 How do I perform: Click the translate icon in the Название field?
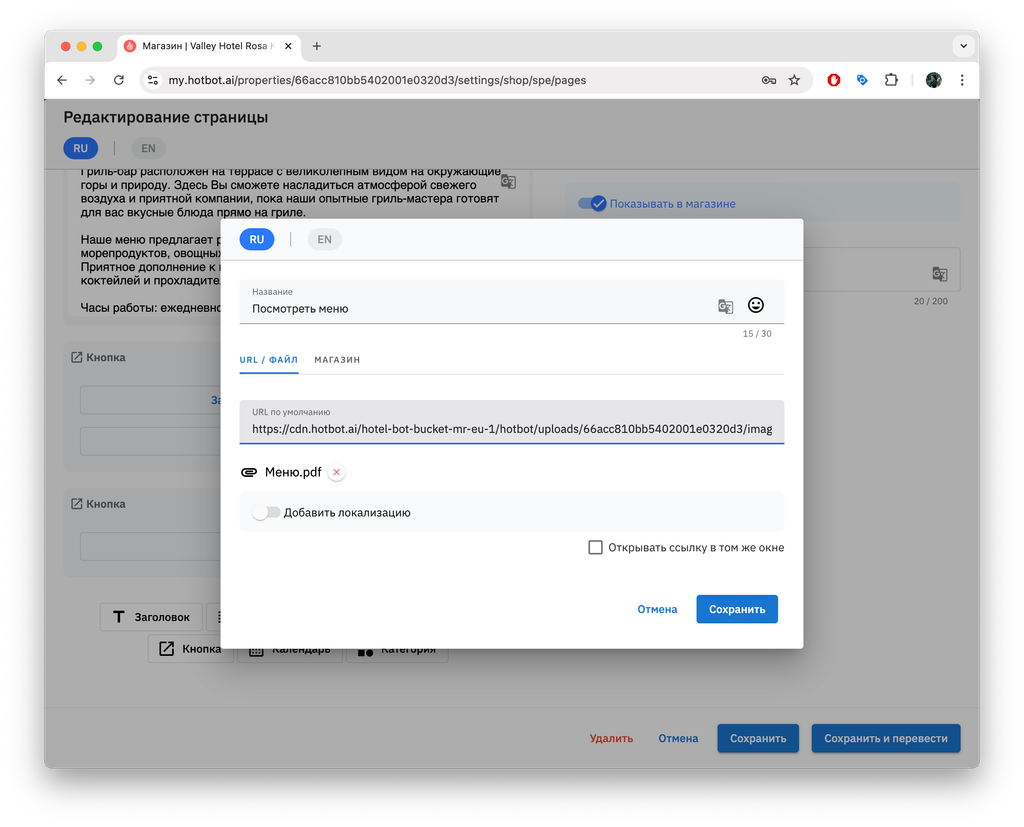(725, 306)
